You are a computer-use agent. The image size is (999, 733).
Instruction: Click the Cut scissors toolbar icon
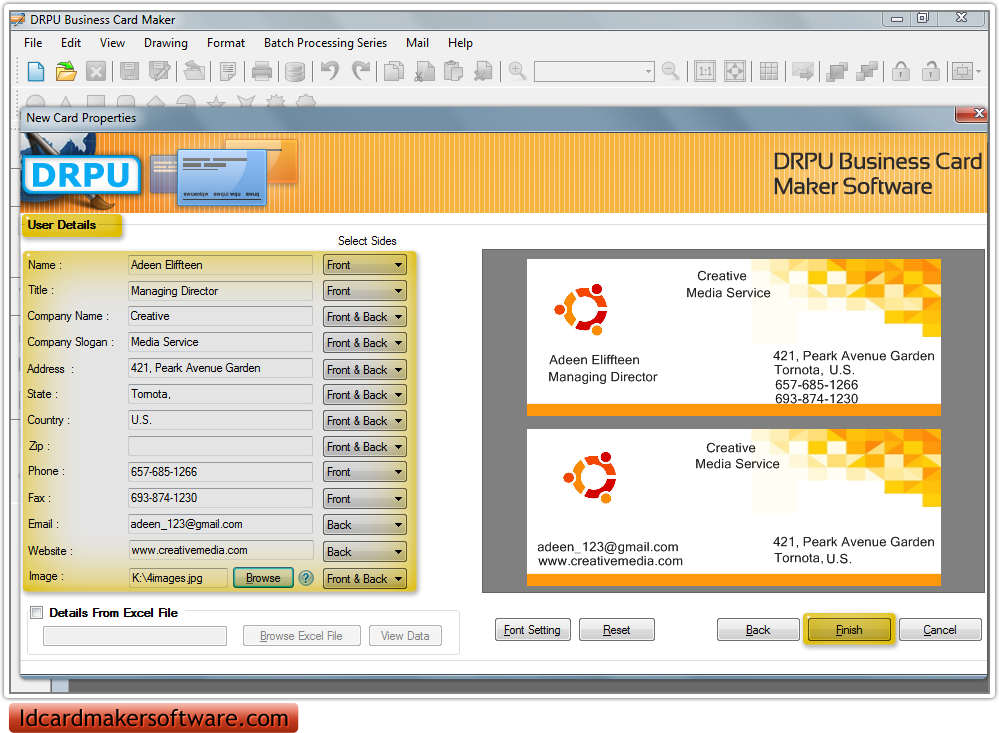[424, 71]
